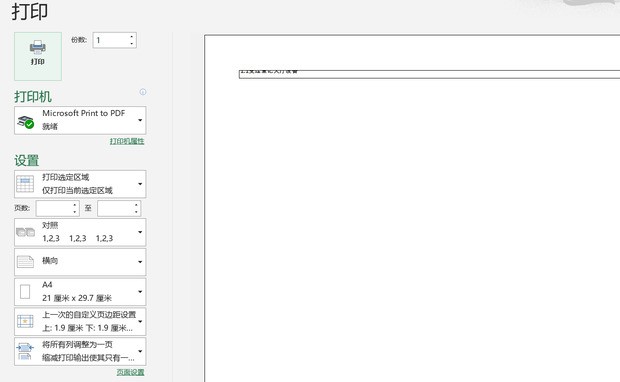This screenshot has height=382, width=620.
Task: Open the 打印机属性 link
Action: click(127, 141)
